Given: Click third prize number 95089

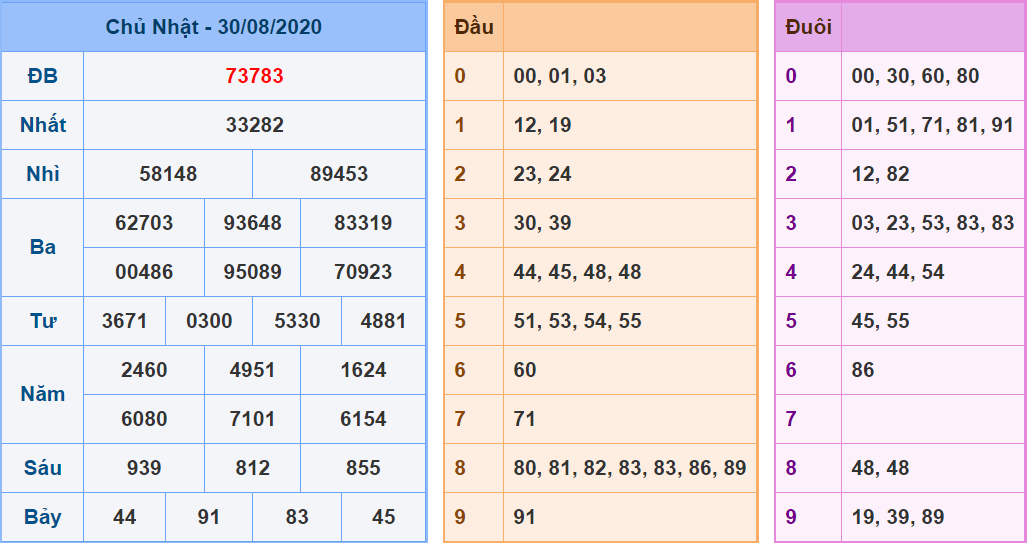Looking at the screenshot, I should pyautogui.click(x=252, y=272).
